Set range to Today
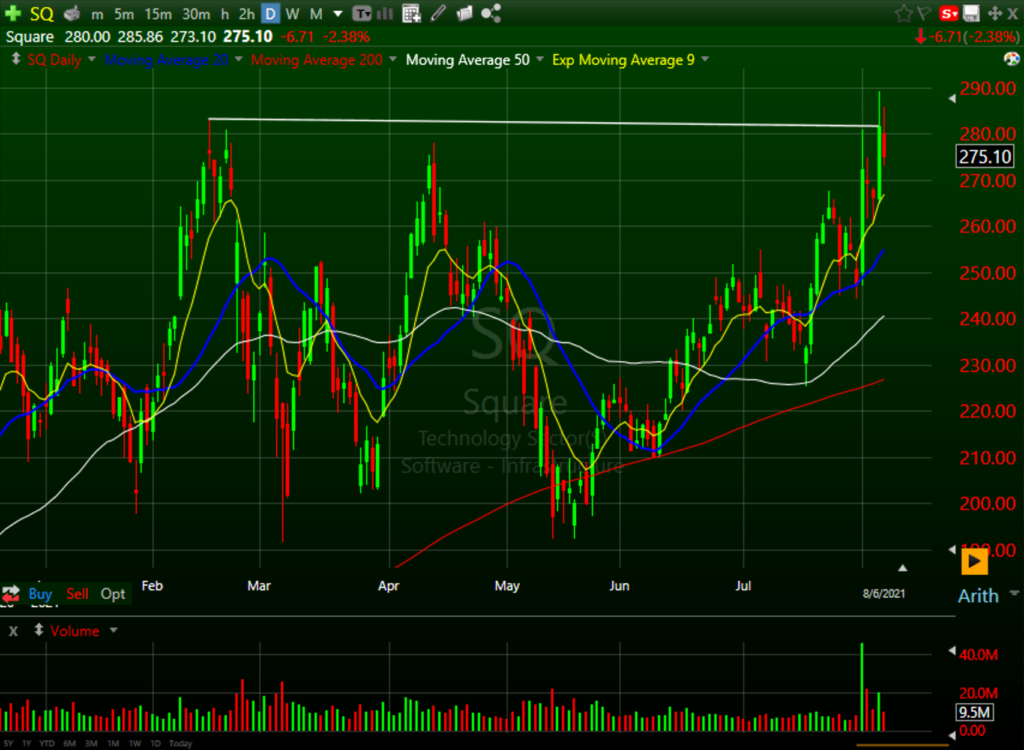This screenshot has width=1024, height=750. pyautogui.click(x=180, y=743)
